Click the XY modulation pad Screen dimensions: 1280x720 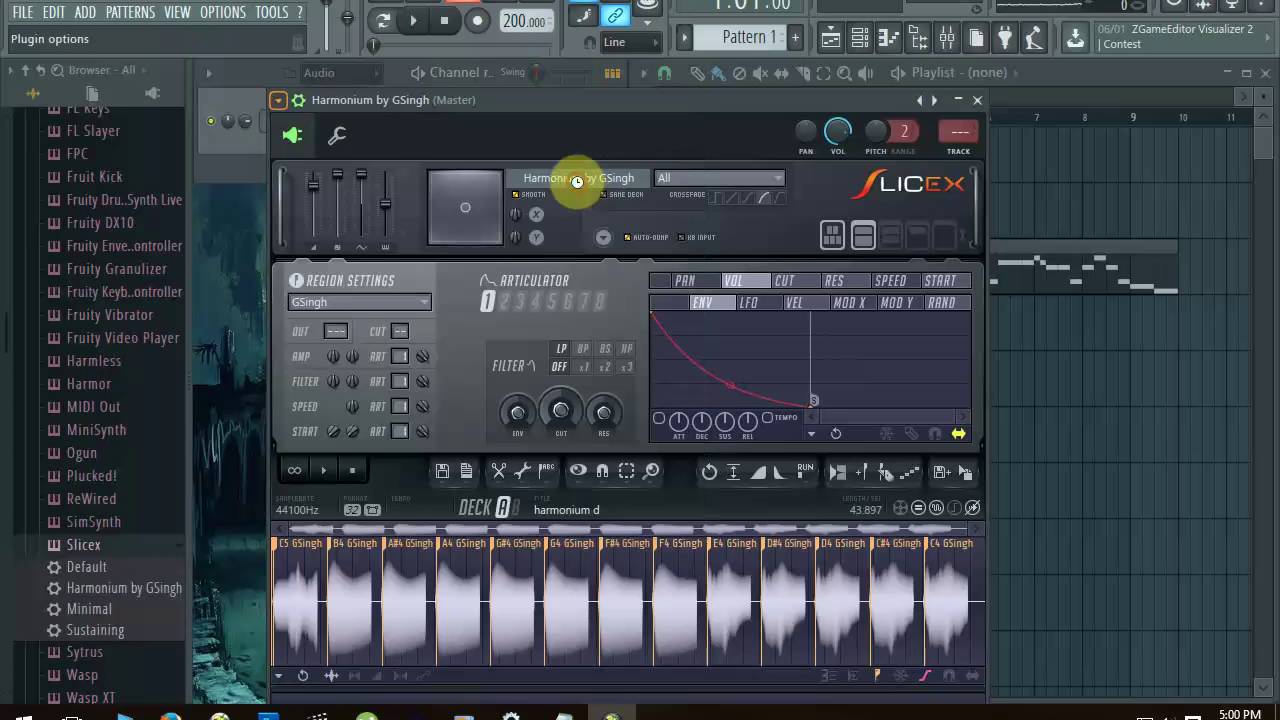pos(465,207)
